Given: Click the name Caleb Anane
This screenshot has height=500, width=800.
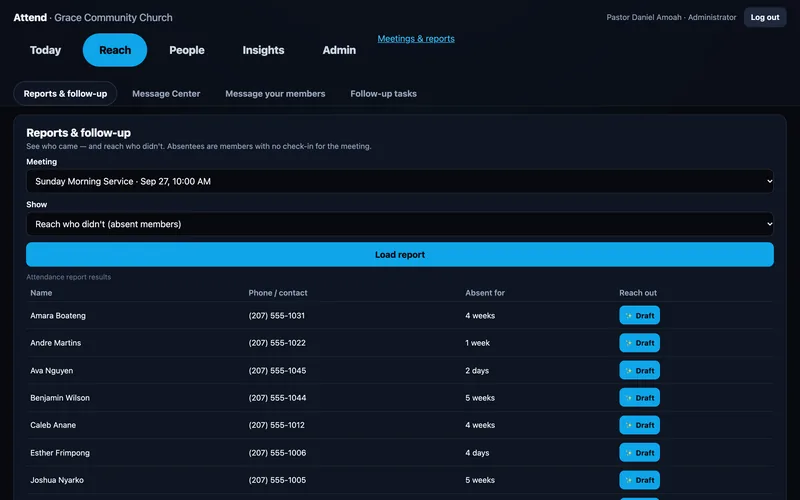Looking at the screenshot, I should pyautogui.click(x=53, y=425).
